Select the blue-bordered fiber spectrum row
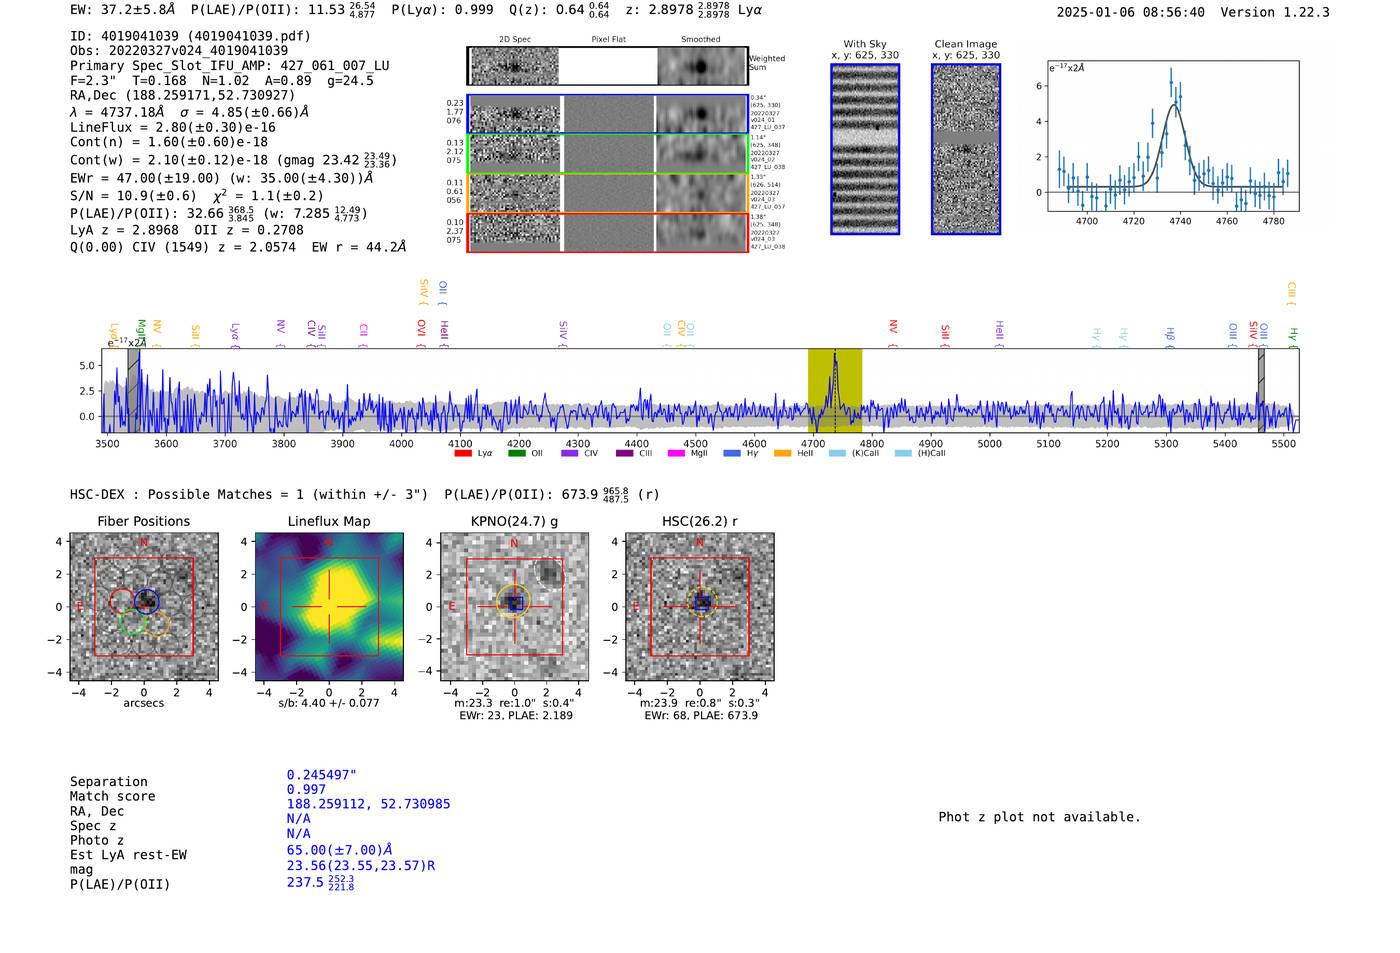 (608, 114)
